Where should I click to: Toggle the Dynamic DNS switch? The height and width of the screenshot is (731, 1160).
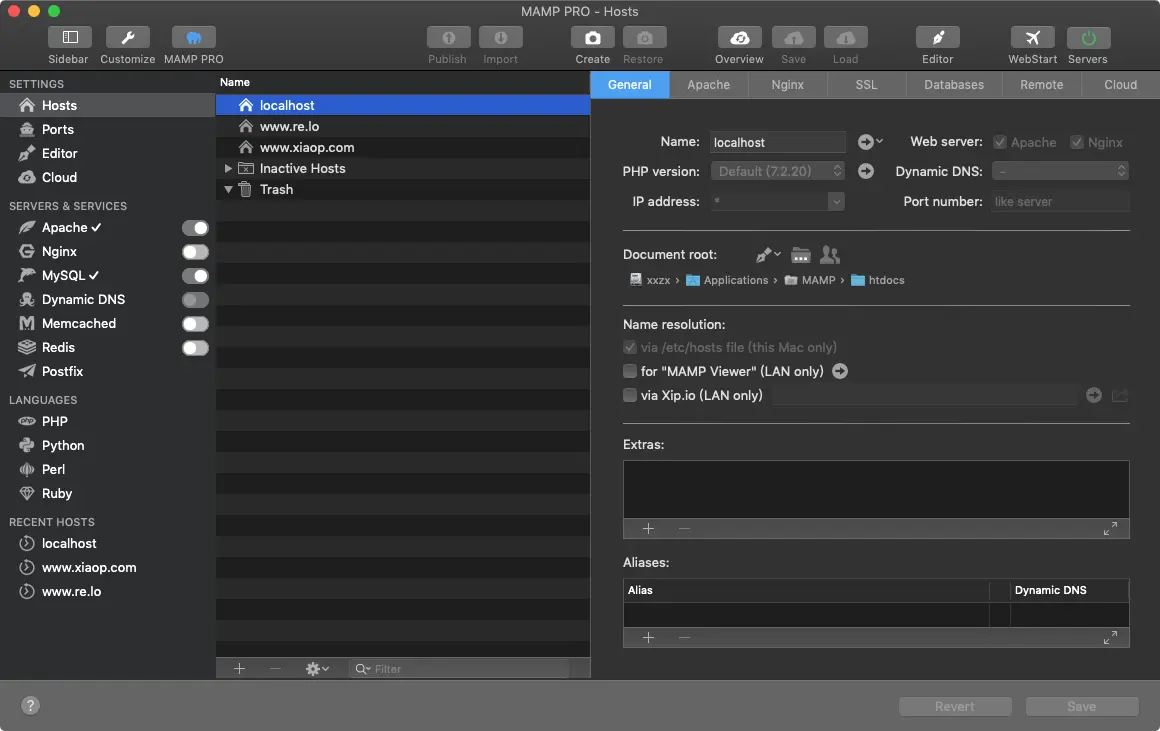coord(195,300)
